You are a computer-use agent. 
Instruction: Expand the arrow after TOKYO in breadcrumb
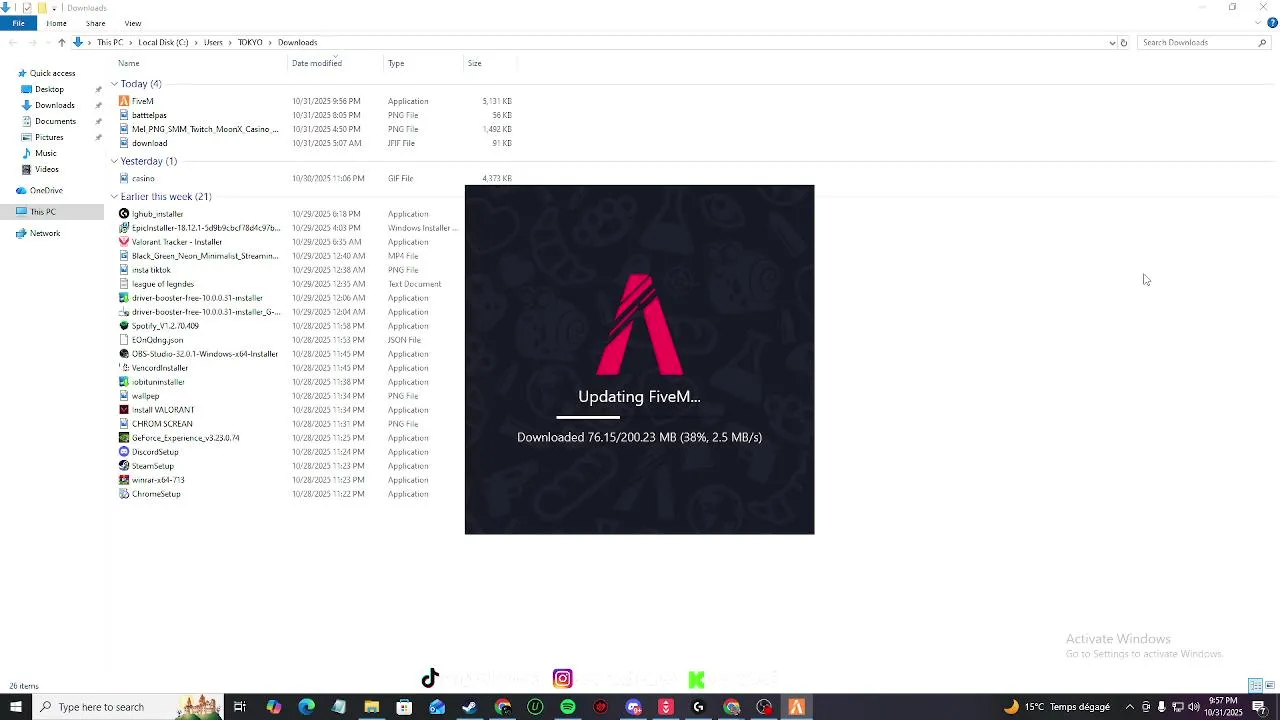[271, 43]
